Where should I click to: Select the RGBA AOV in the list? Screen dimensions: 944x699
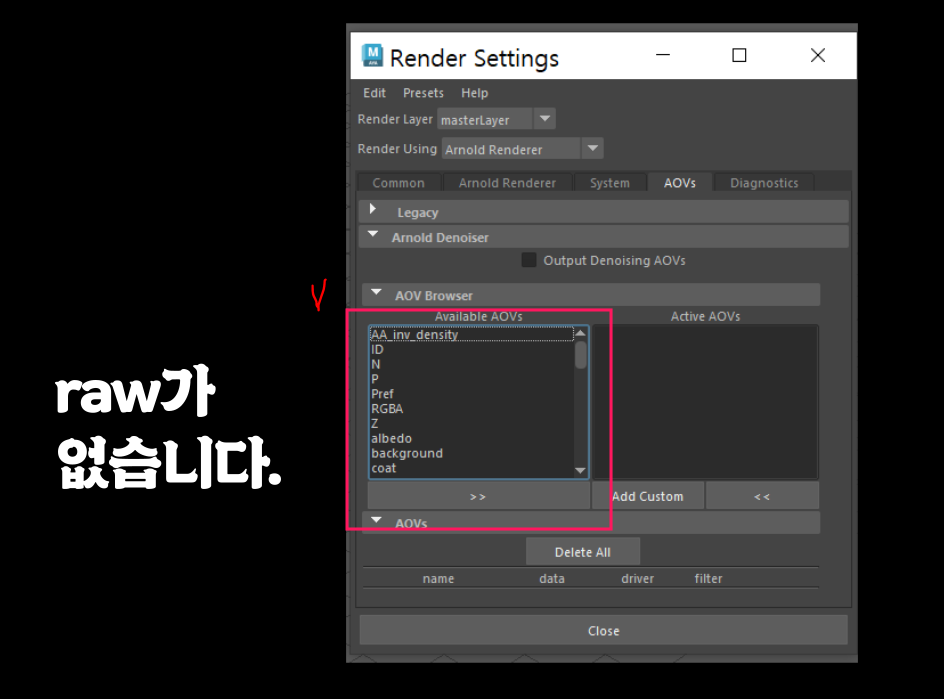pos(471,409)
